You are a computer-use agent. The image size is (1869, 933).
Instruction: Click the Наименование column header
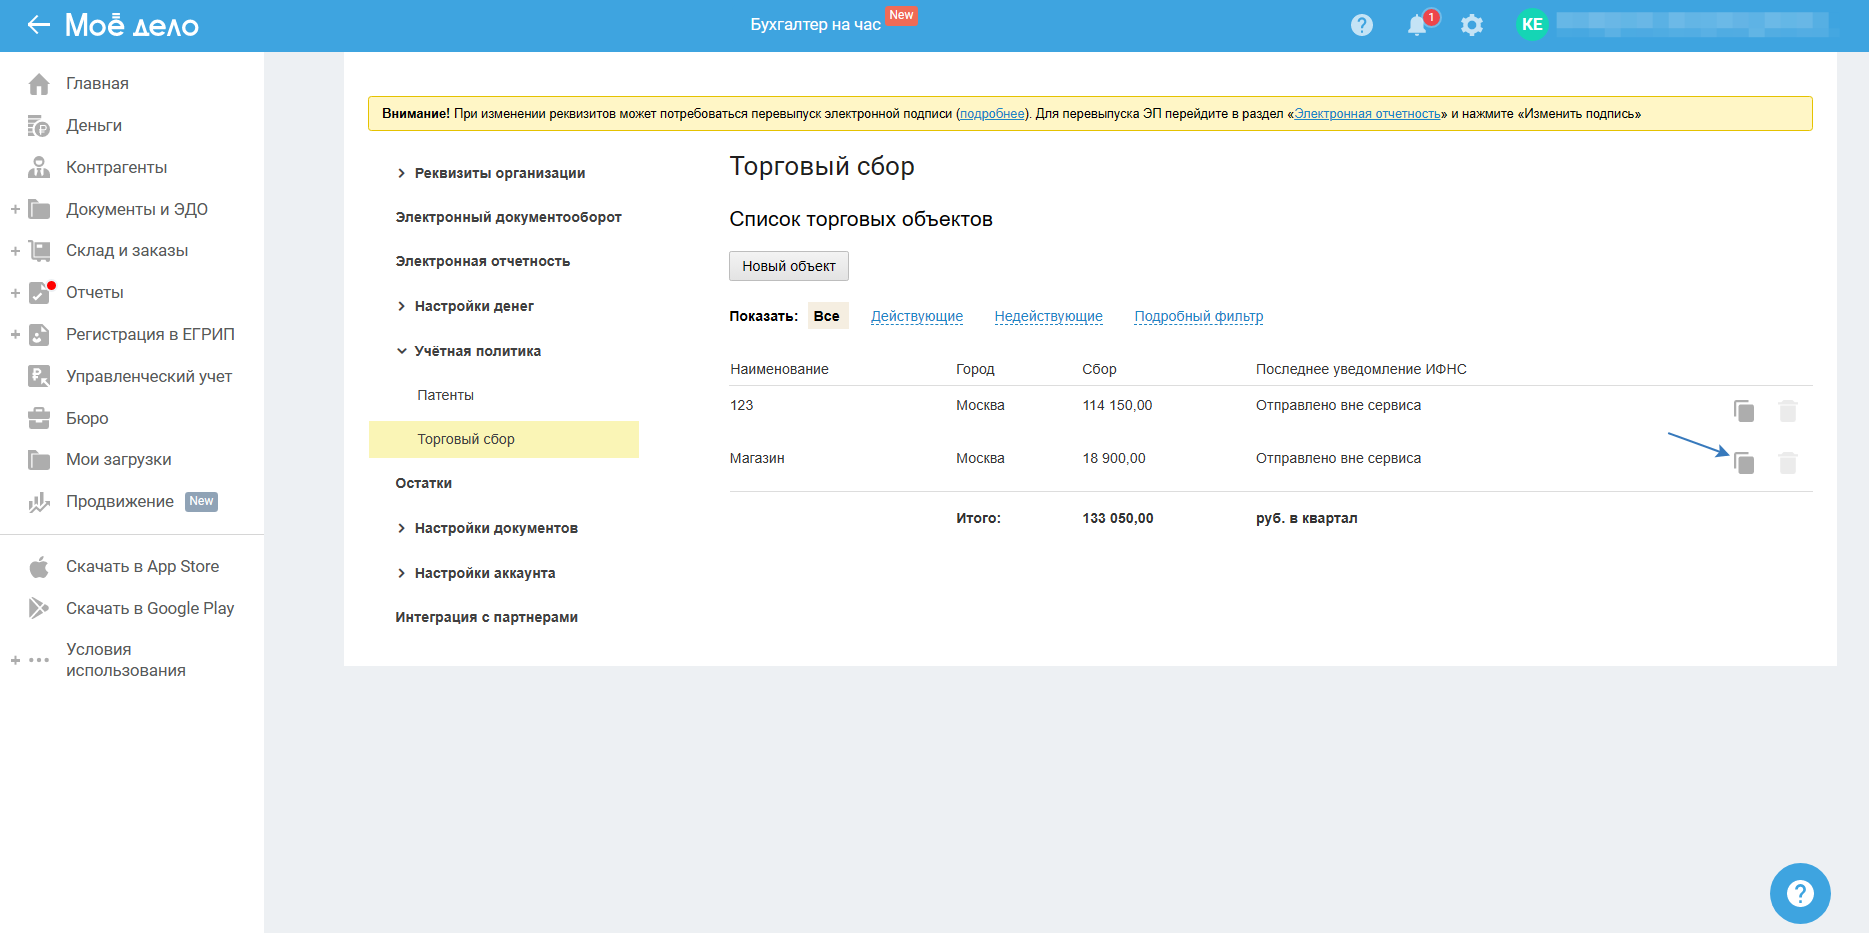tap(779, 369)
